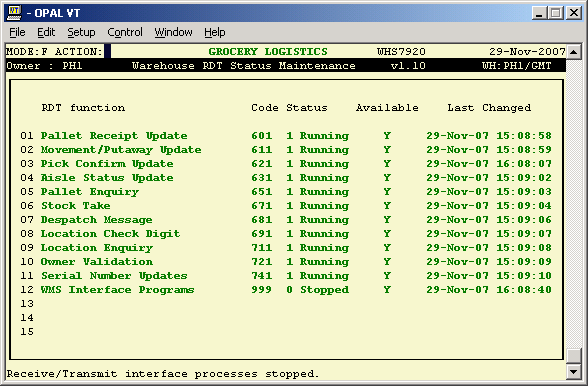Click the 29-Nov-2007 header date

tap(527, 51)
